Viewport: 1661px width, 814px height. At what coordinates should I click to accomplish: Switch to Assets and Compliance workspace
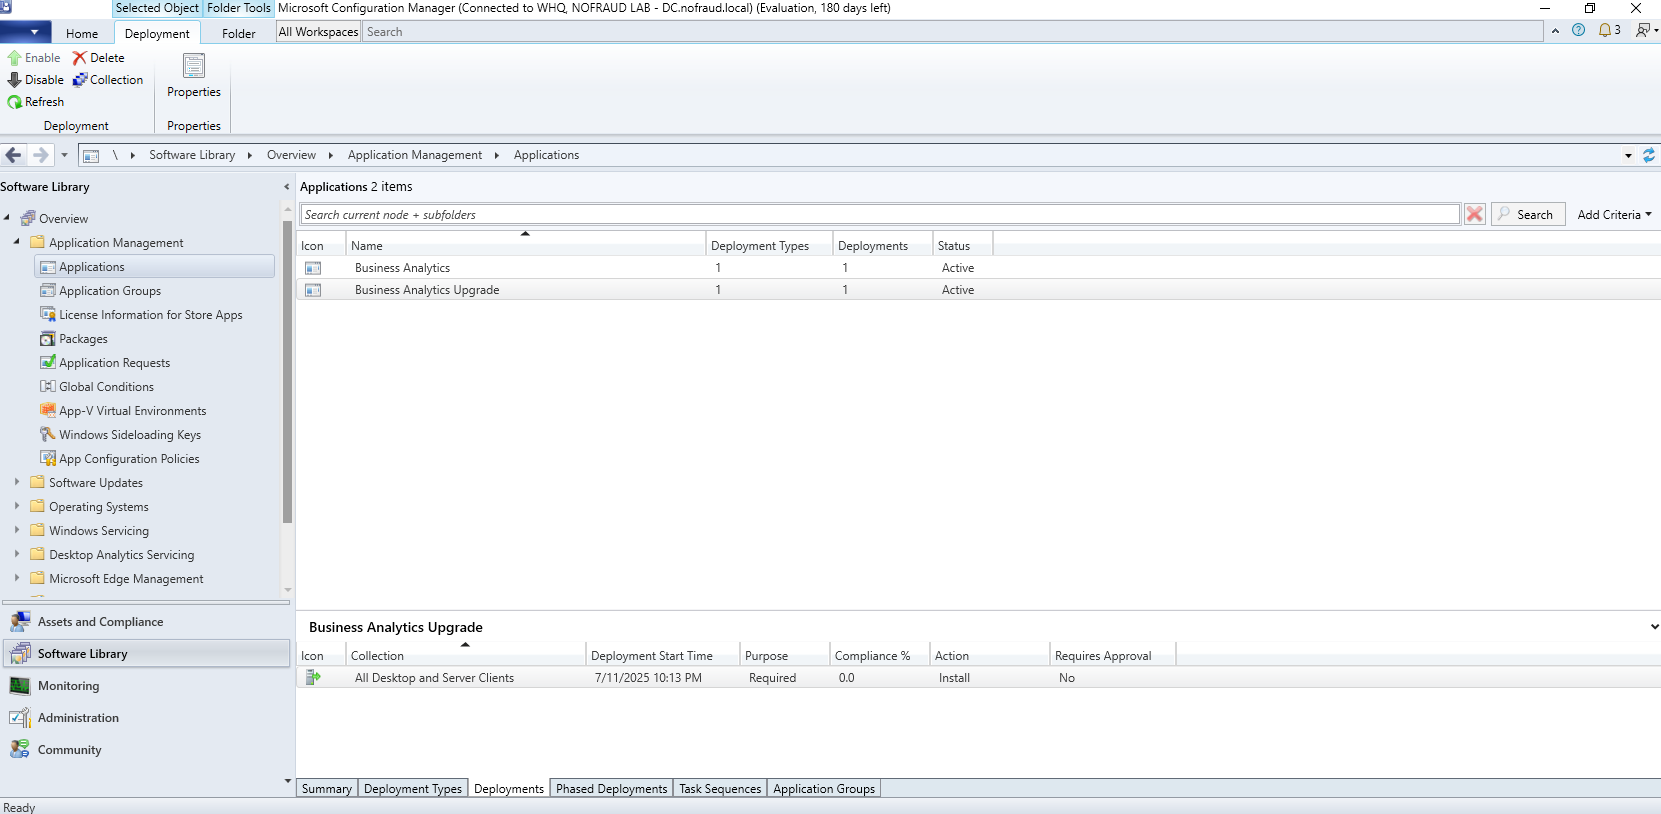(x=146, y=622)
